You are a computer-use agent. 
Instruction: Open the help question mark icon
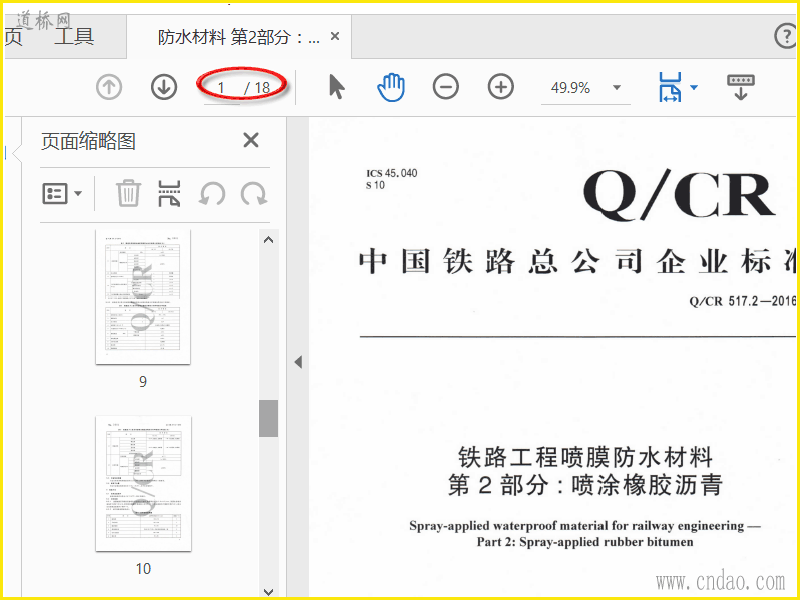(786, 36)
